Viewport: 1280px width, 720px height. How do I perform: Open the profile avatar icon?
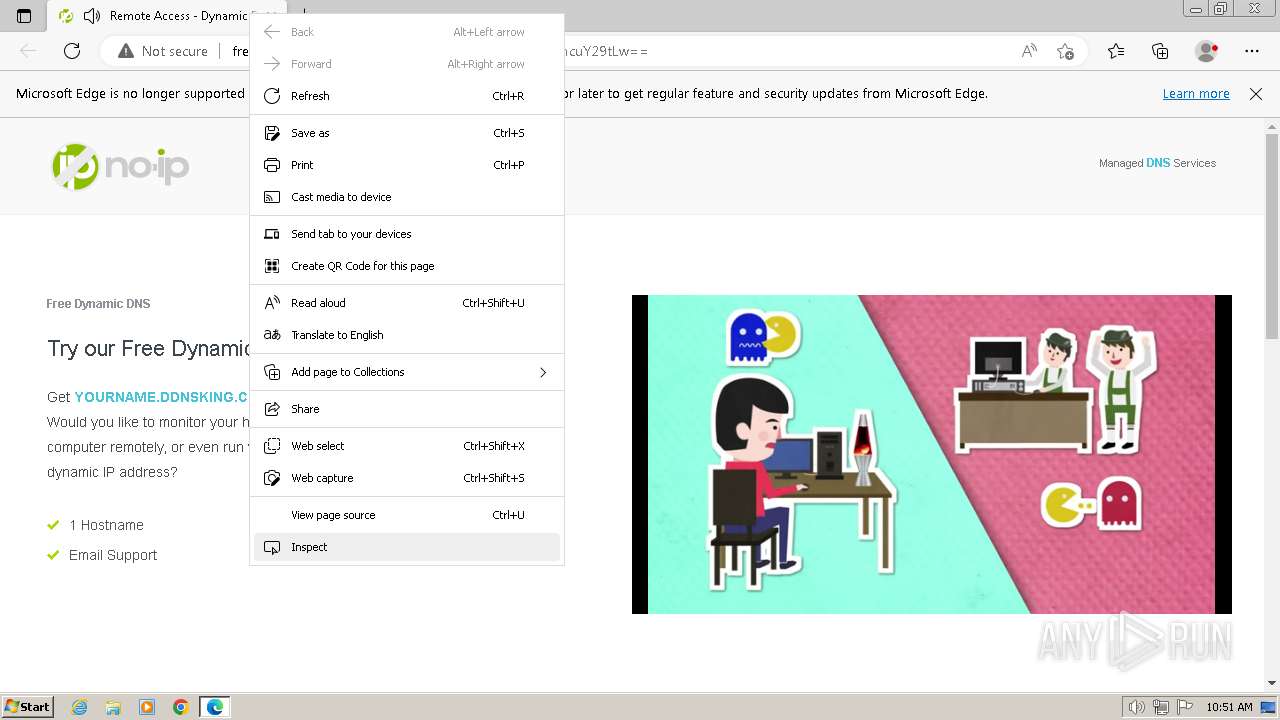point(1206,51)
